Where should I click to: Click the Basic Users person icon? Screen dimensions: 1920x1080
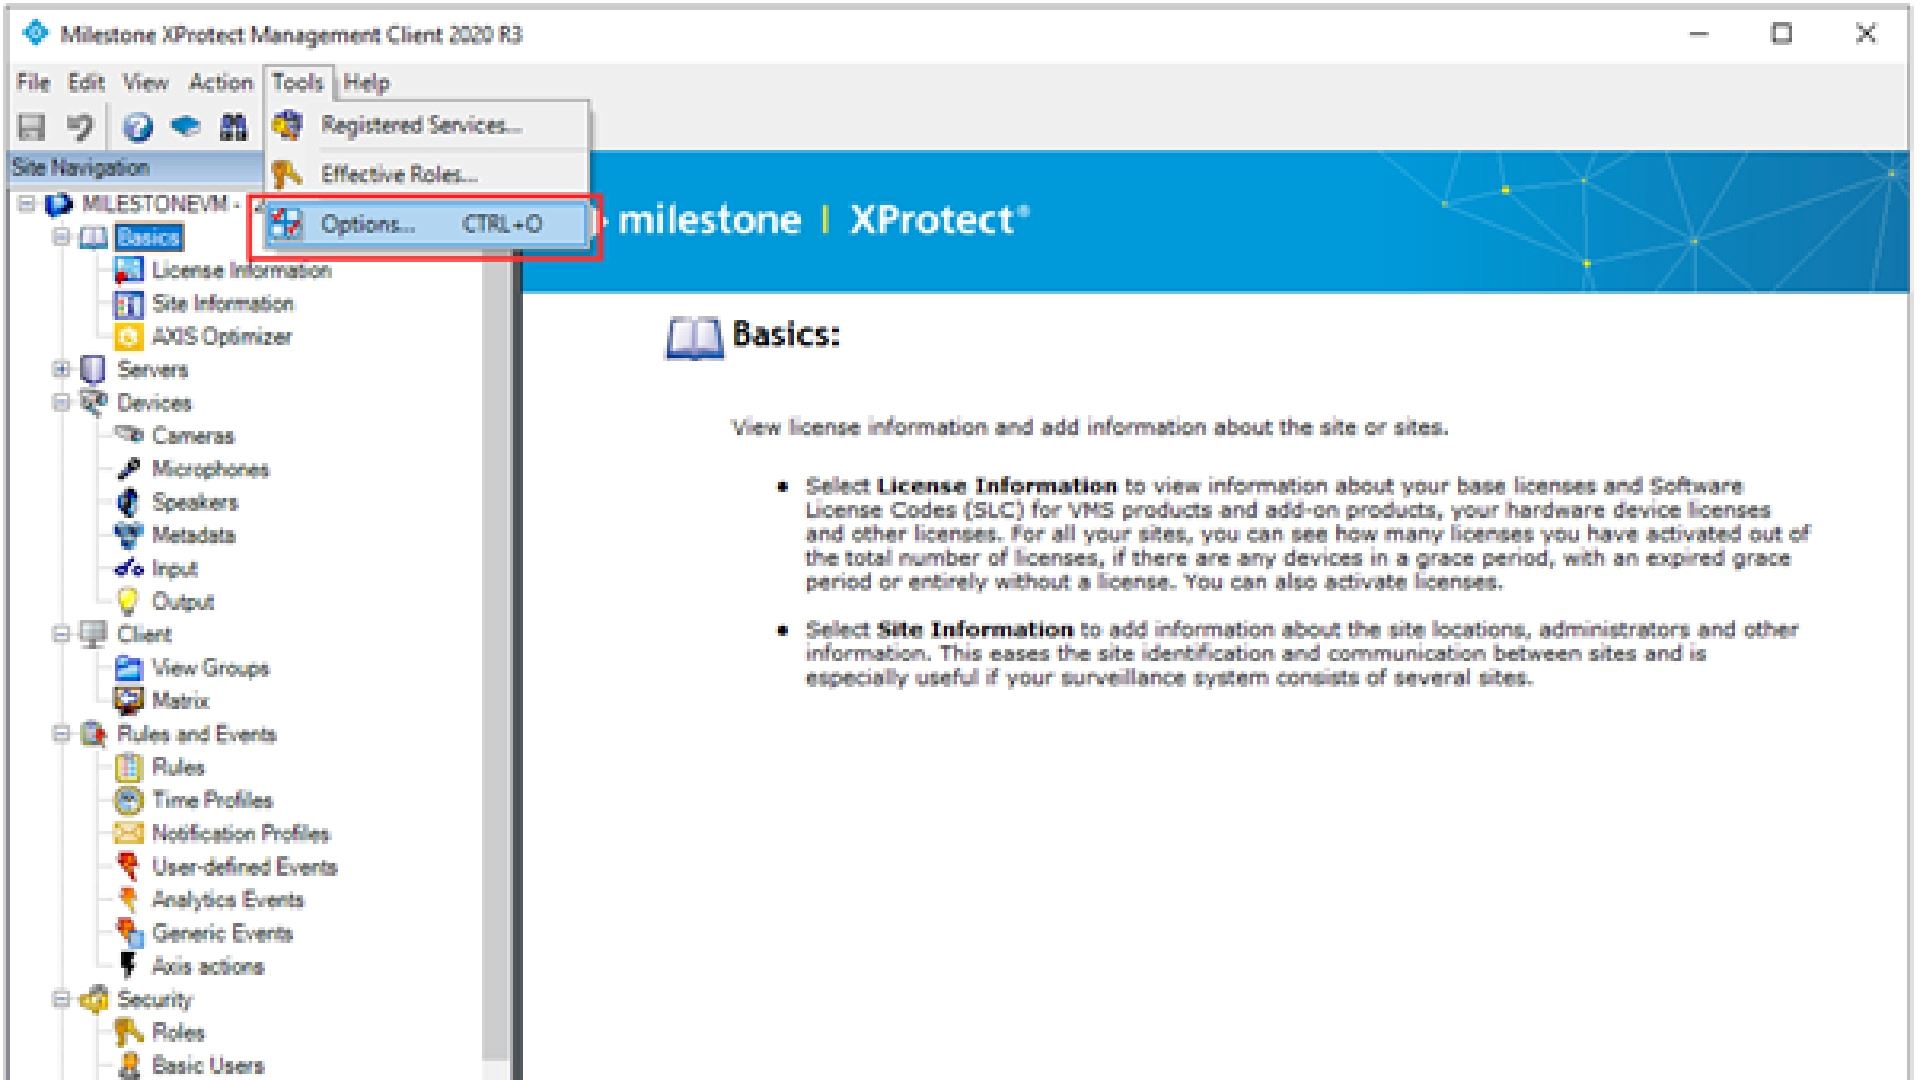tap(128, 1065)
